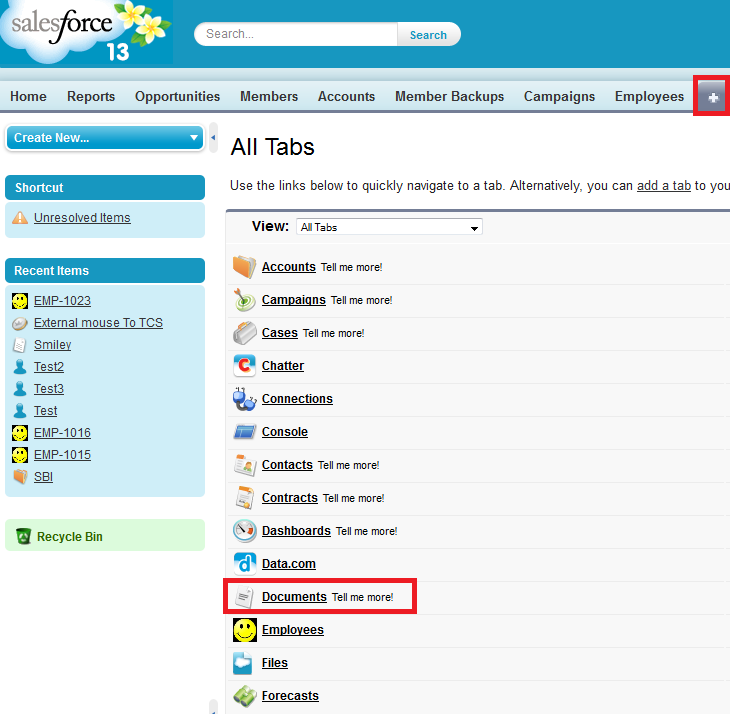The height and width of the screenshot is (714, 730).
Task: Open recent item SBI
Action: [43, 477]
